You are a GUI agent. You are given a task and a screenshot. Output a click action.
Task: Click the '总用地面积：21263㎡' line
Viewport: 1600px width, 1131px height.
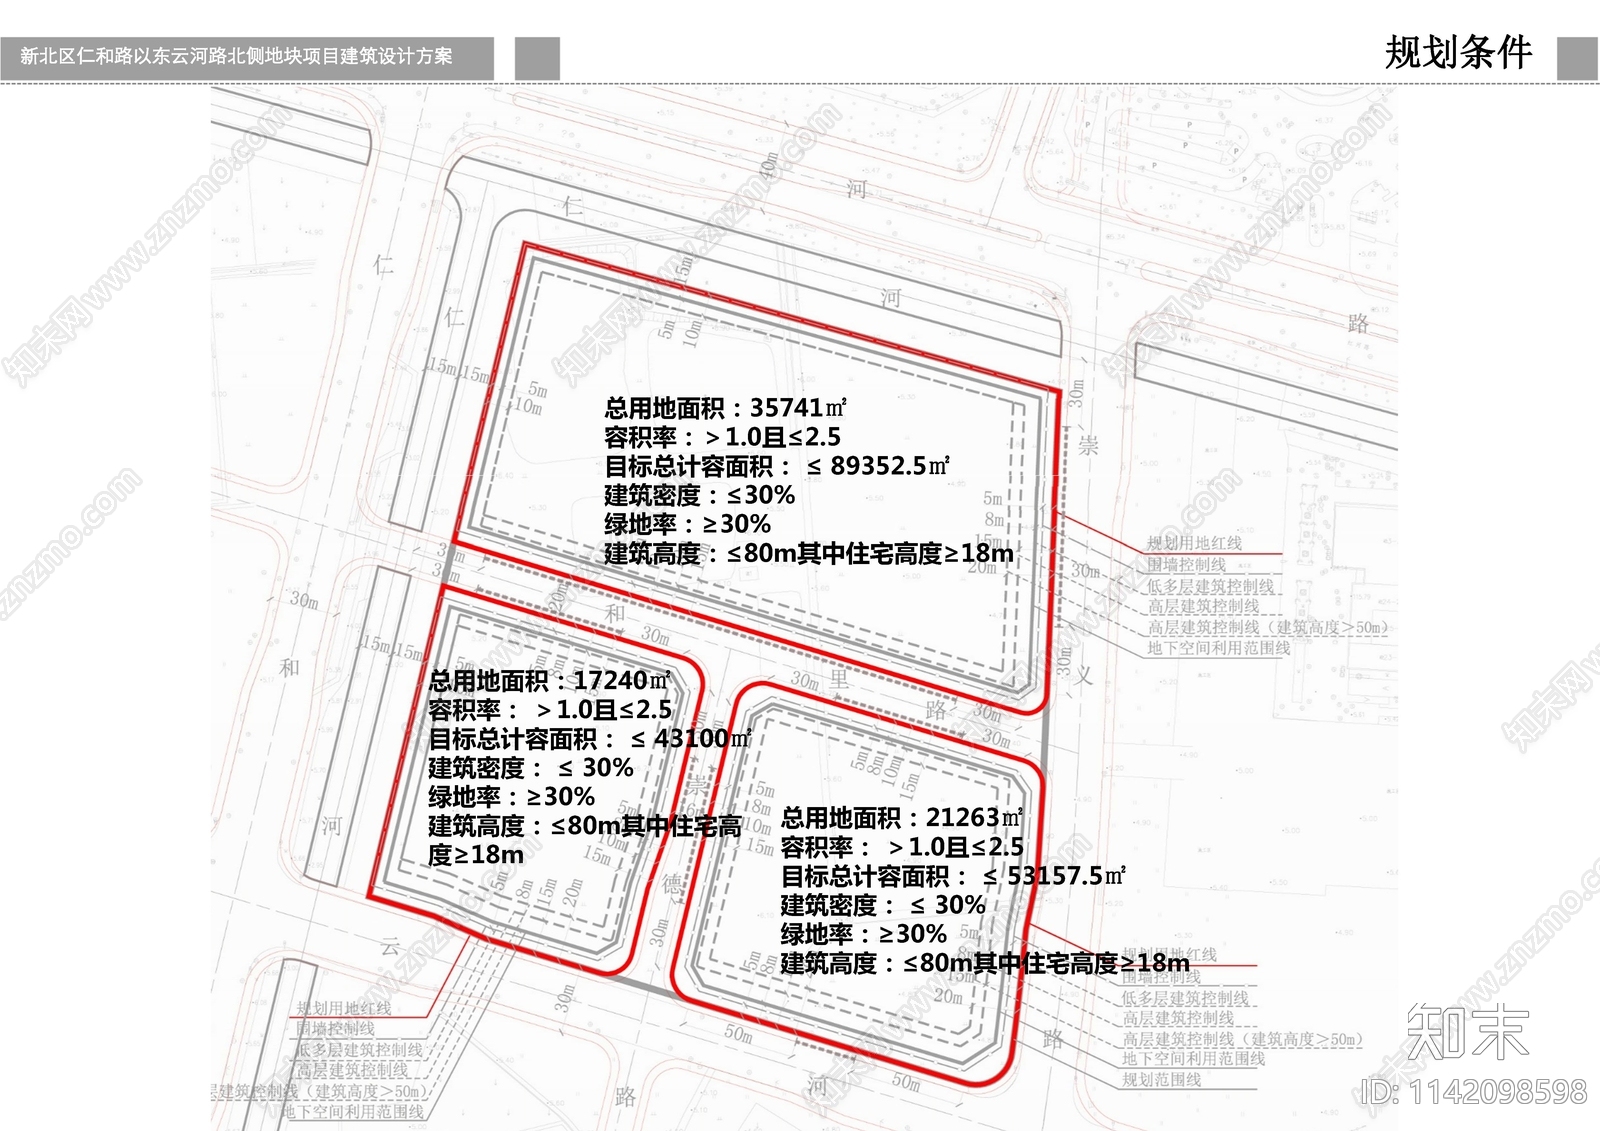tap(903, 818)
